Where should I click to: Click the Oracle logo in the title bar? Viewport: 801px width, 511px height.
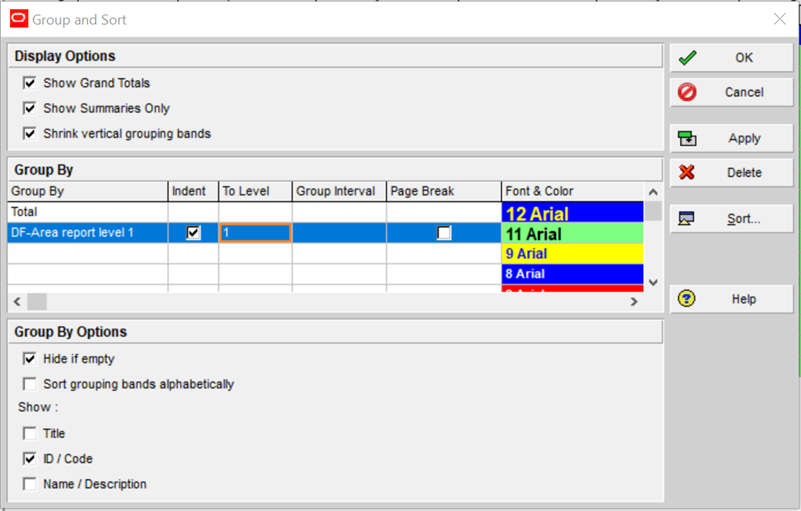19,19
